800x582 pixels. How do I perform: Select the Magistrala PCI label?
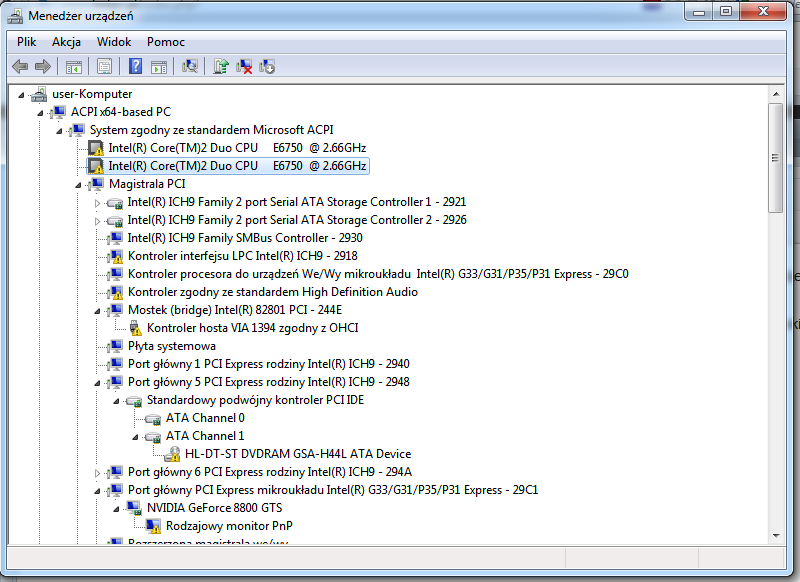[147, 184]
